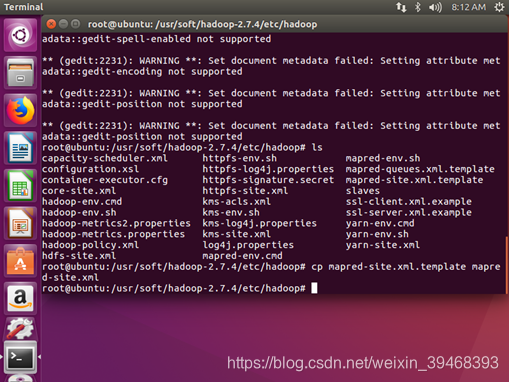
Task: Minimize the terminal window
Action: [63, 24]
